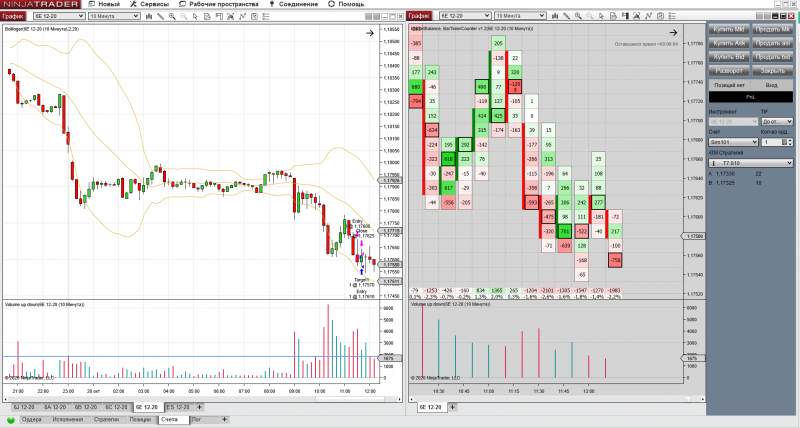Screen dimensions: 800x428
Task: Click Продать Mkt button
Action: 772,30
